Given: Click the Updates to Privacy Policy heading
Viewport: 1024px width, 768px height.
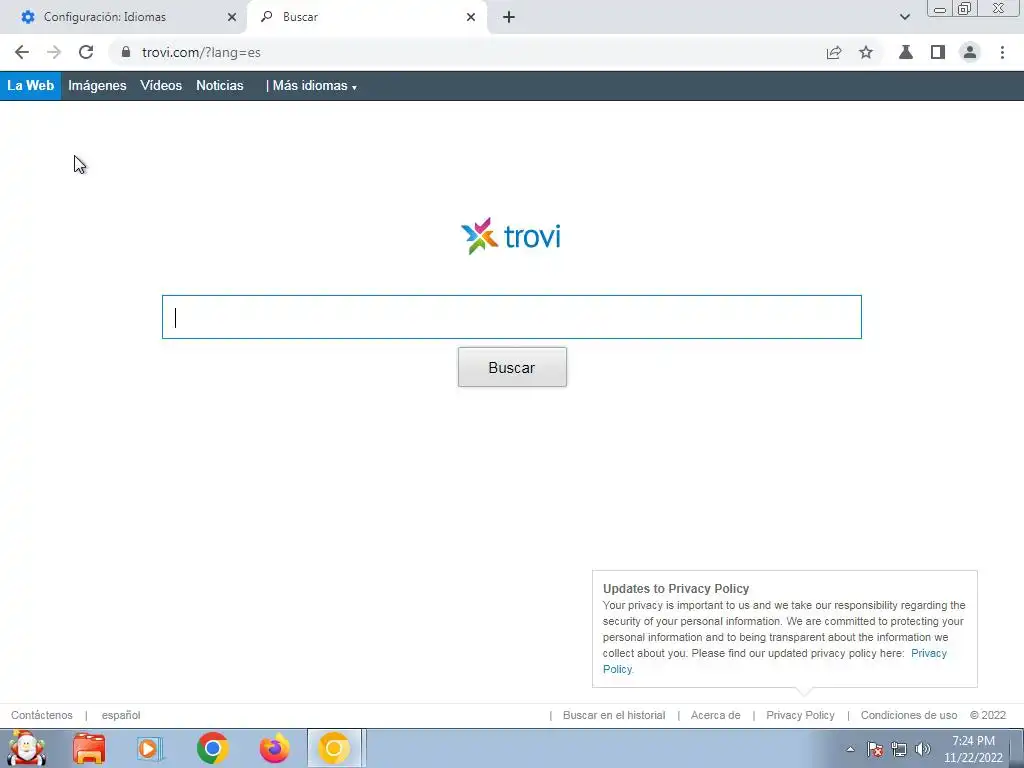Looking at the screenshot, I should [676, 588].
